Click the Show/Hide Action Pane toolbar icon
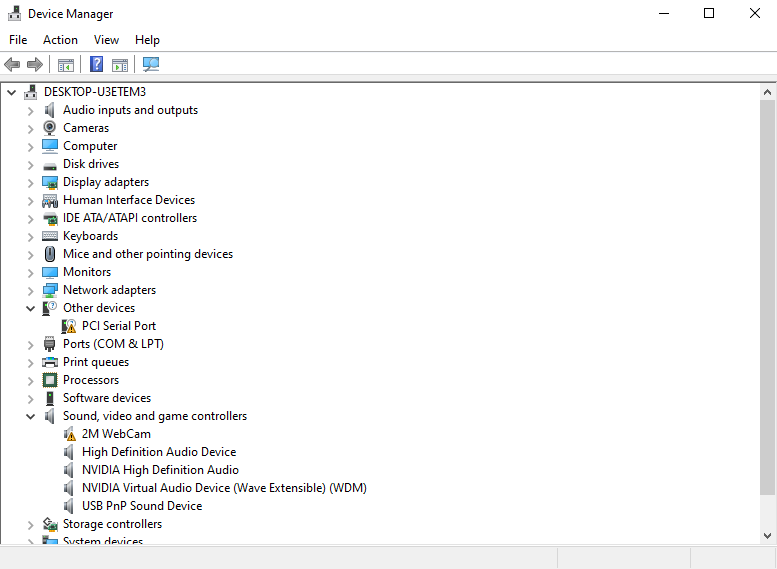The height and width of the screenshot is (569, 777). 120,64
